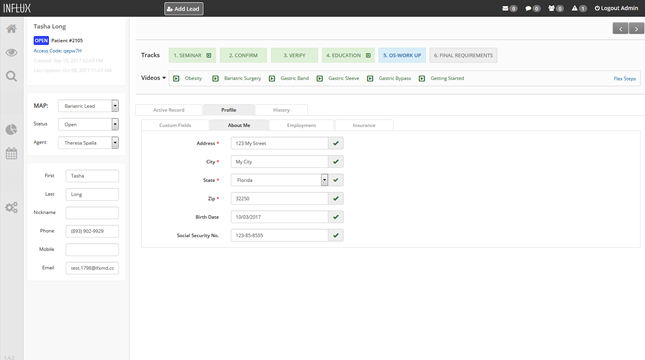
Task: Play the Getting Started video icon
Action: (422, 78)
